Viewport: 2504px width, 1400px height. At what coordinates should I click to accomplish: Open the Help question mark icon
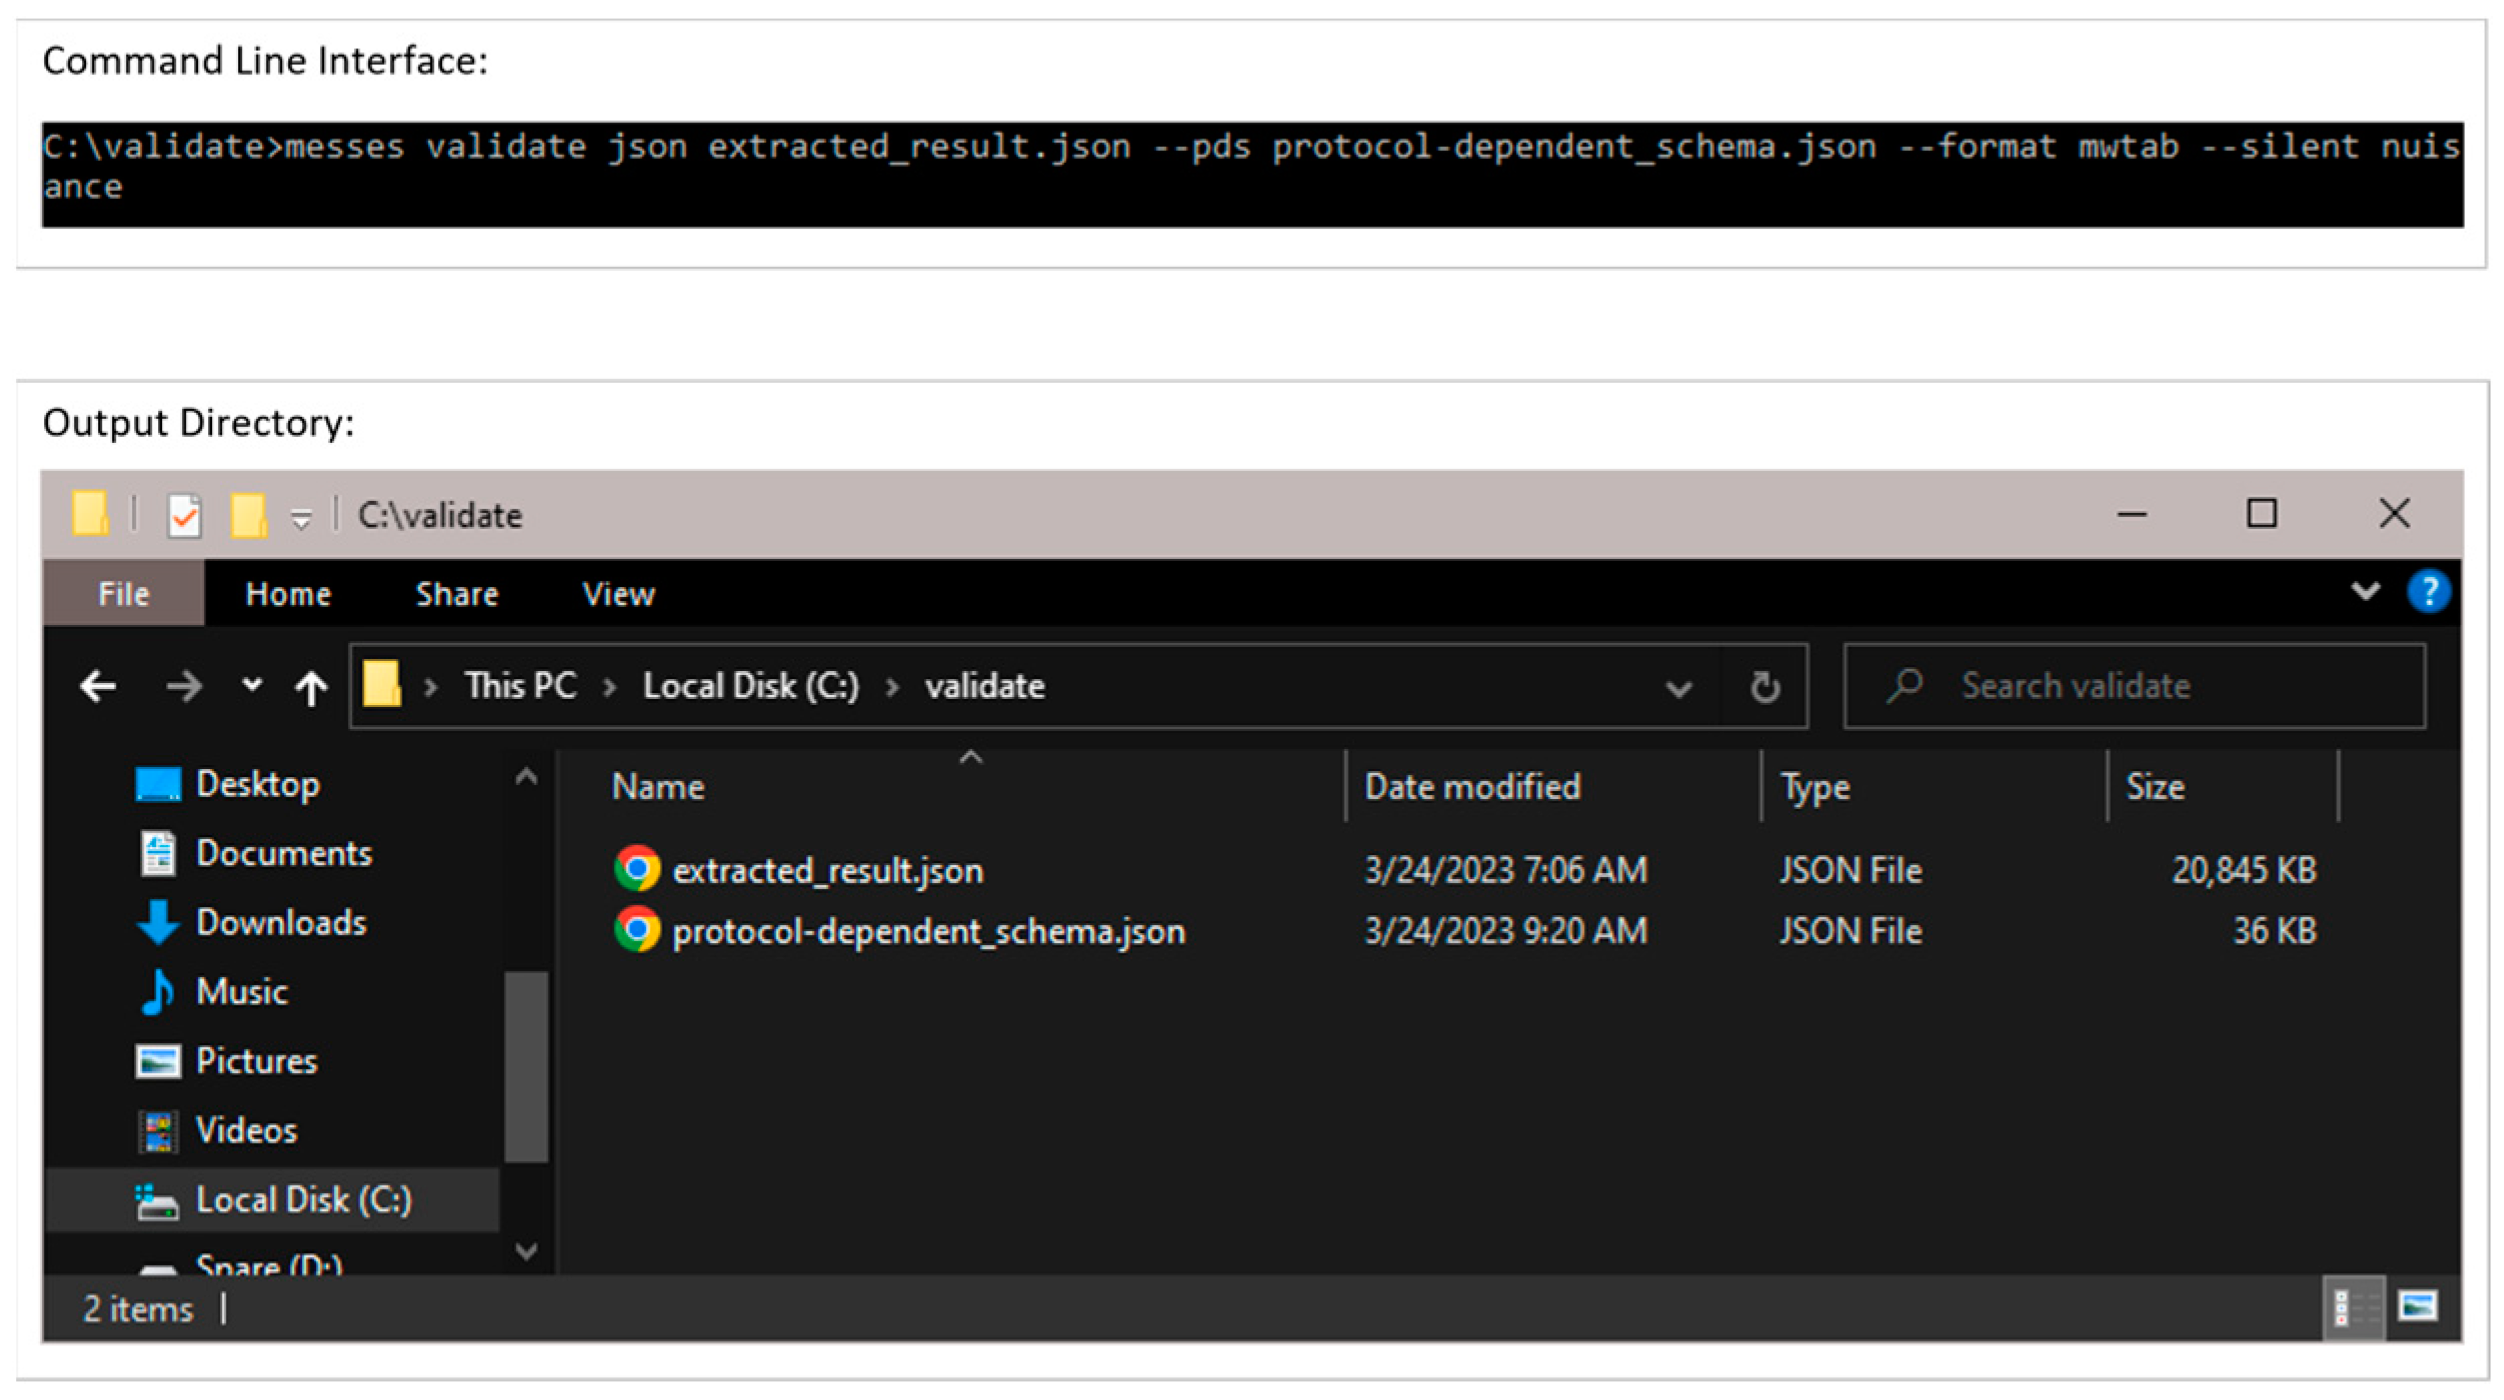coord(2427,592)
